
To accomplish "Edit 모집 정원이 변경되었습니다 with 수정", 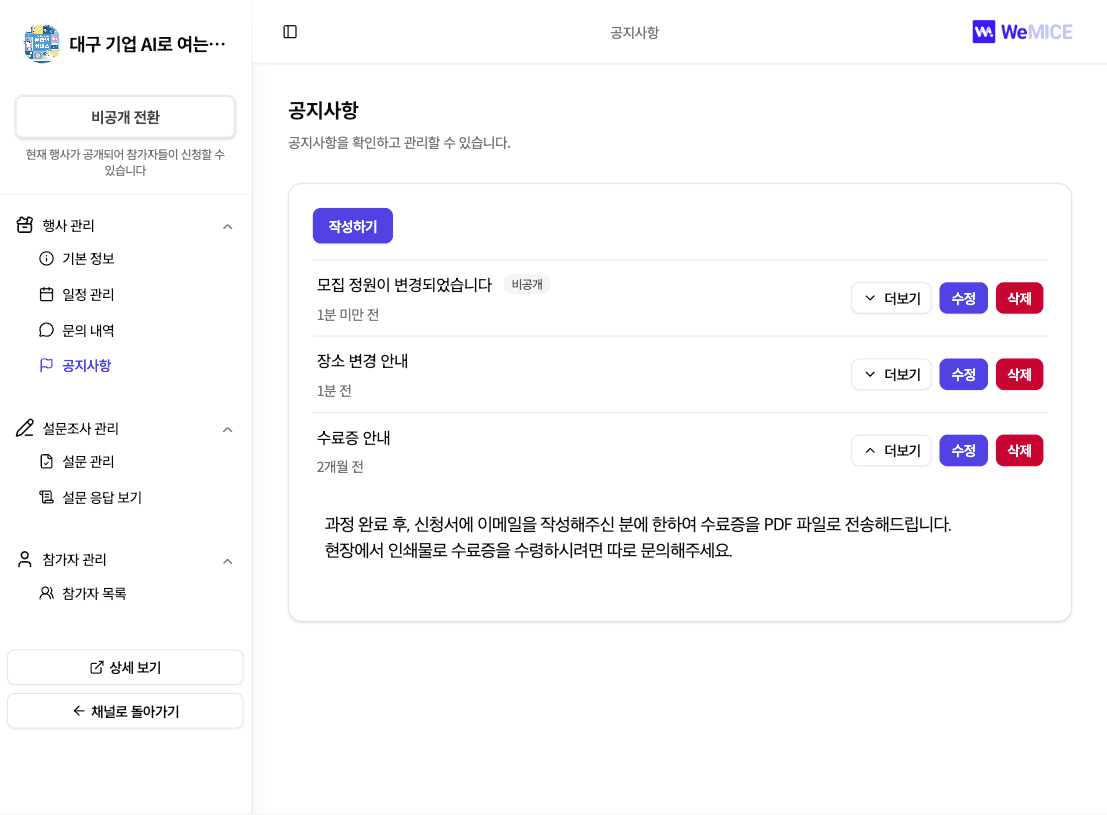I will [963, 298].
